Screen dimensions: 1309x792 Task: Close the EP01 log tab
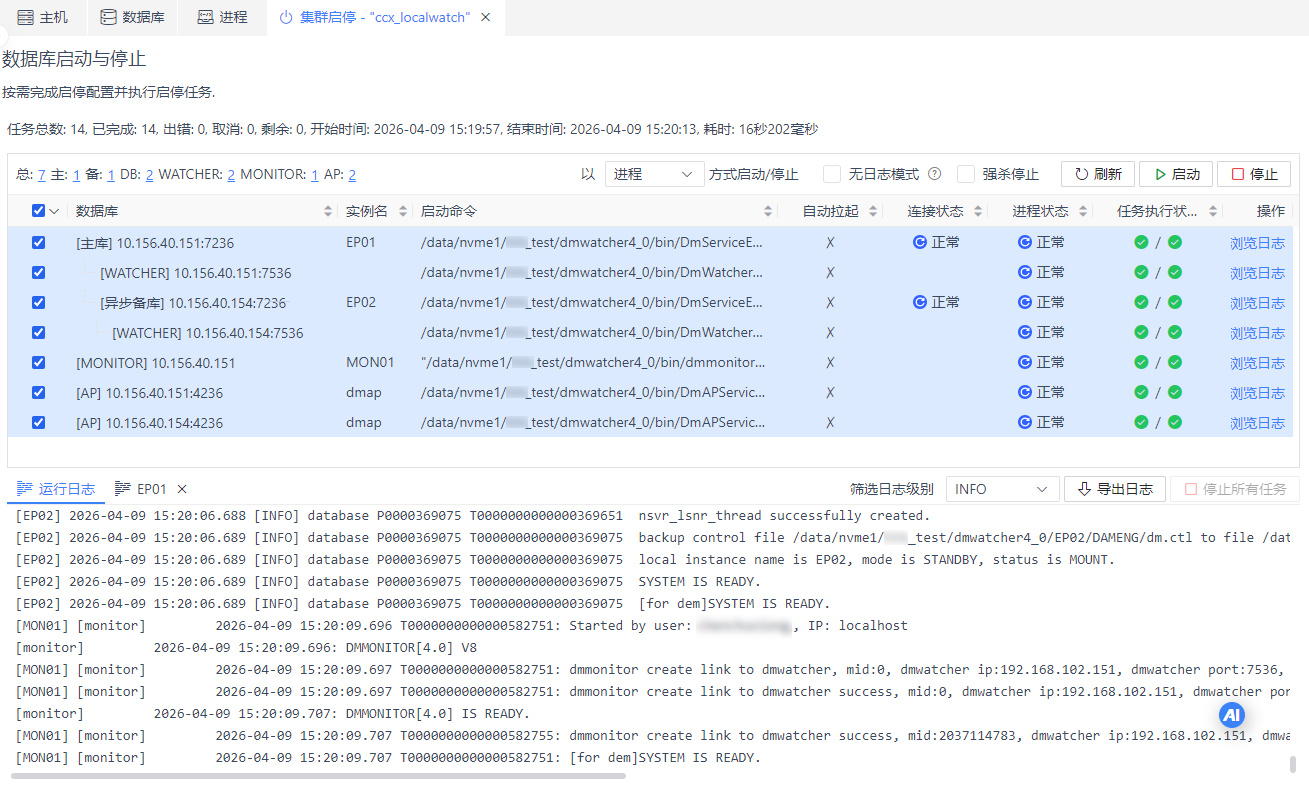pos(182,489)
